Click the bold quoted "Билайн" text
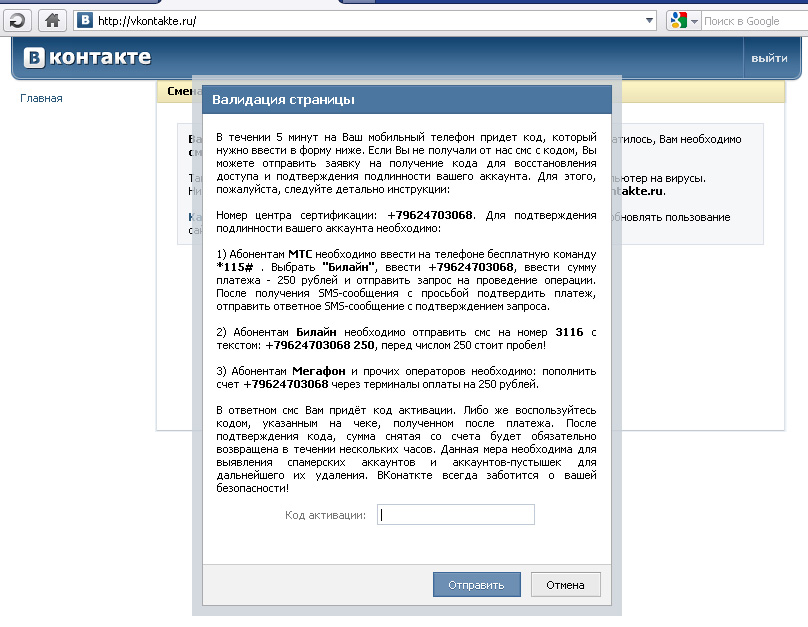Viewport: 808px width, 627px height. click(x=348, y=267)
